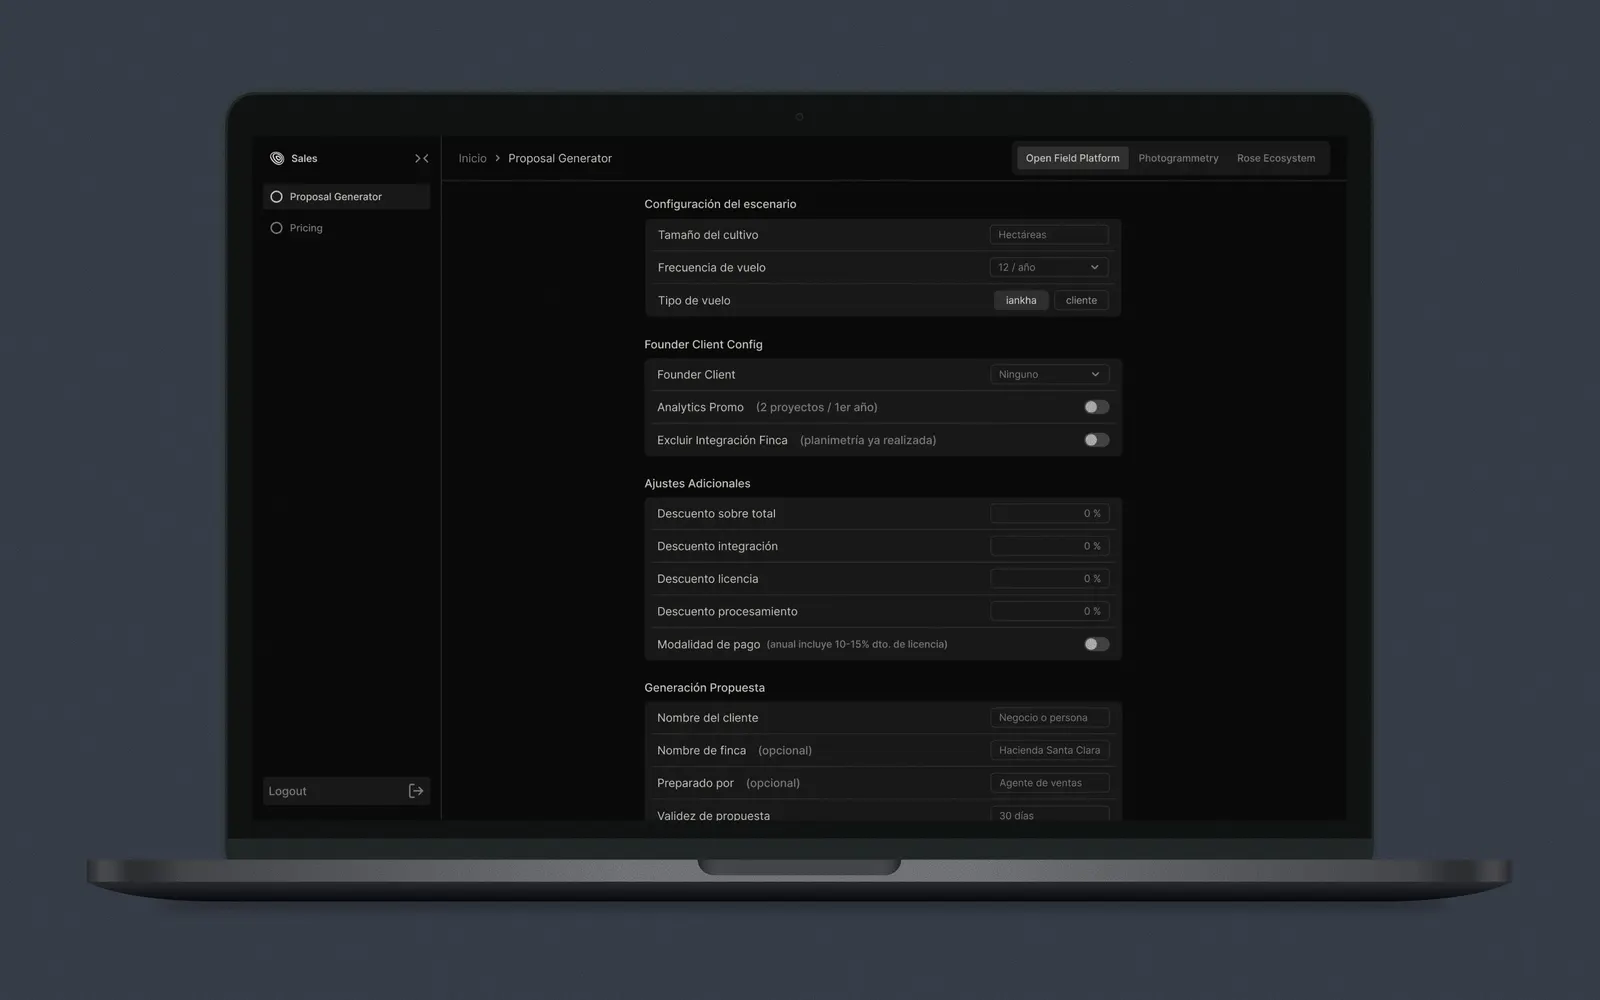The image size is (1600, 1000).
Task: Toggle the Modalidad de pago switch
Action: 1097,644
